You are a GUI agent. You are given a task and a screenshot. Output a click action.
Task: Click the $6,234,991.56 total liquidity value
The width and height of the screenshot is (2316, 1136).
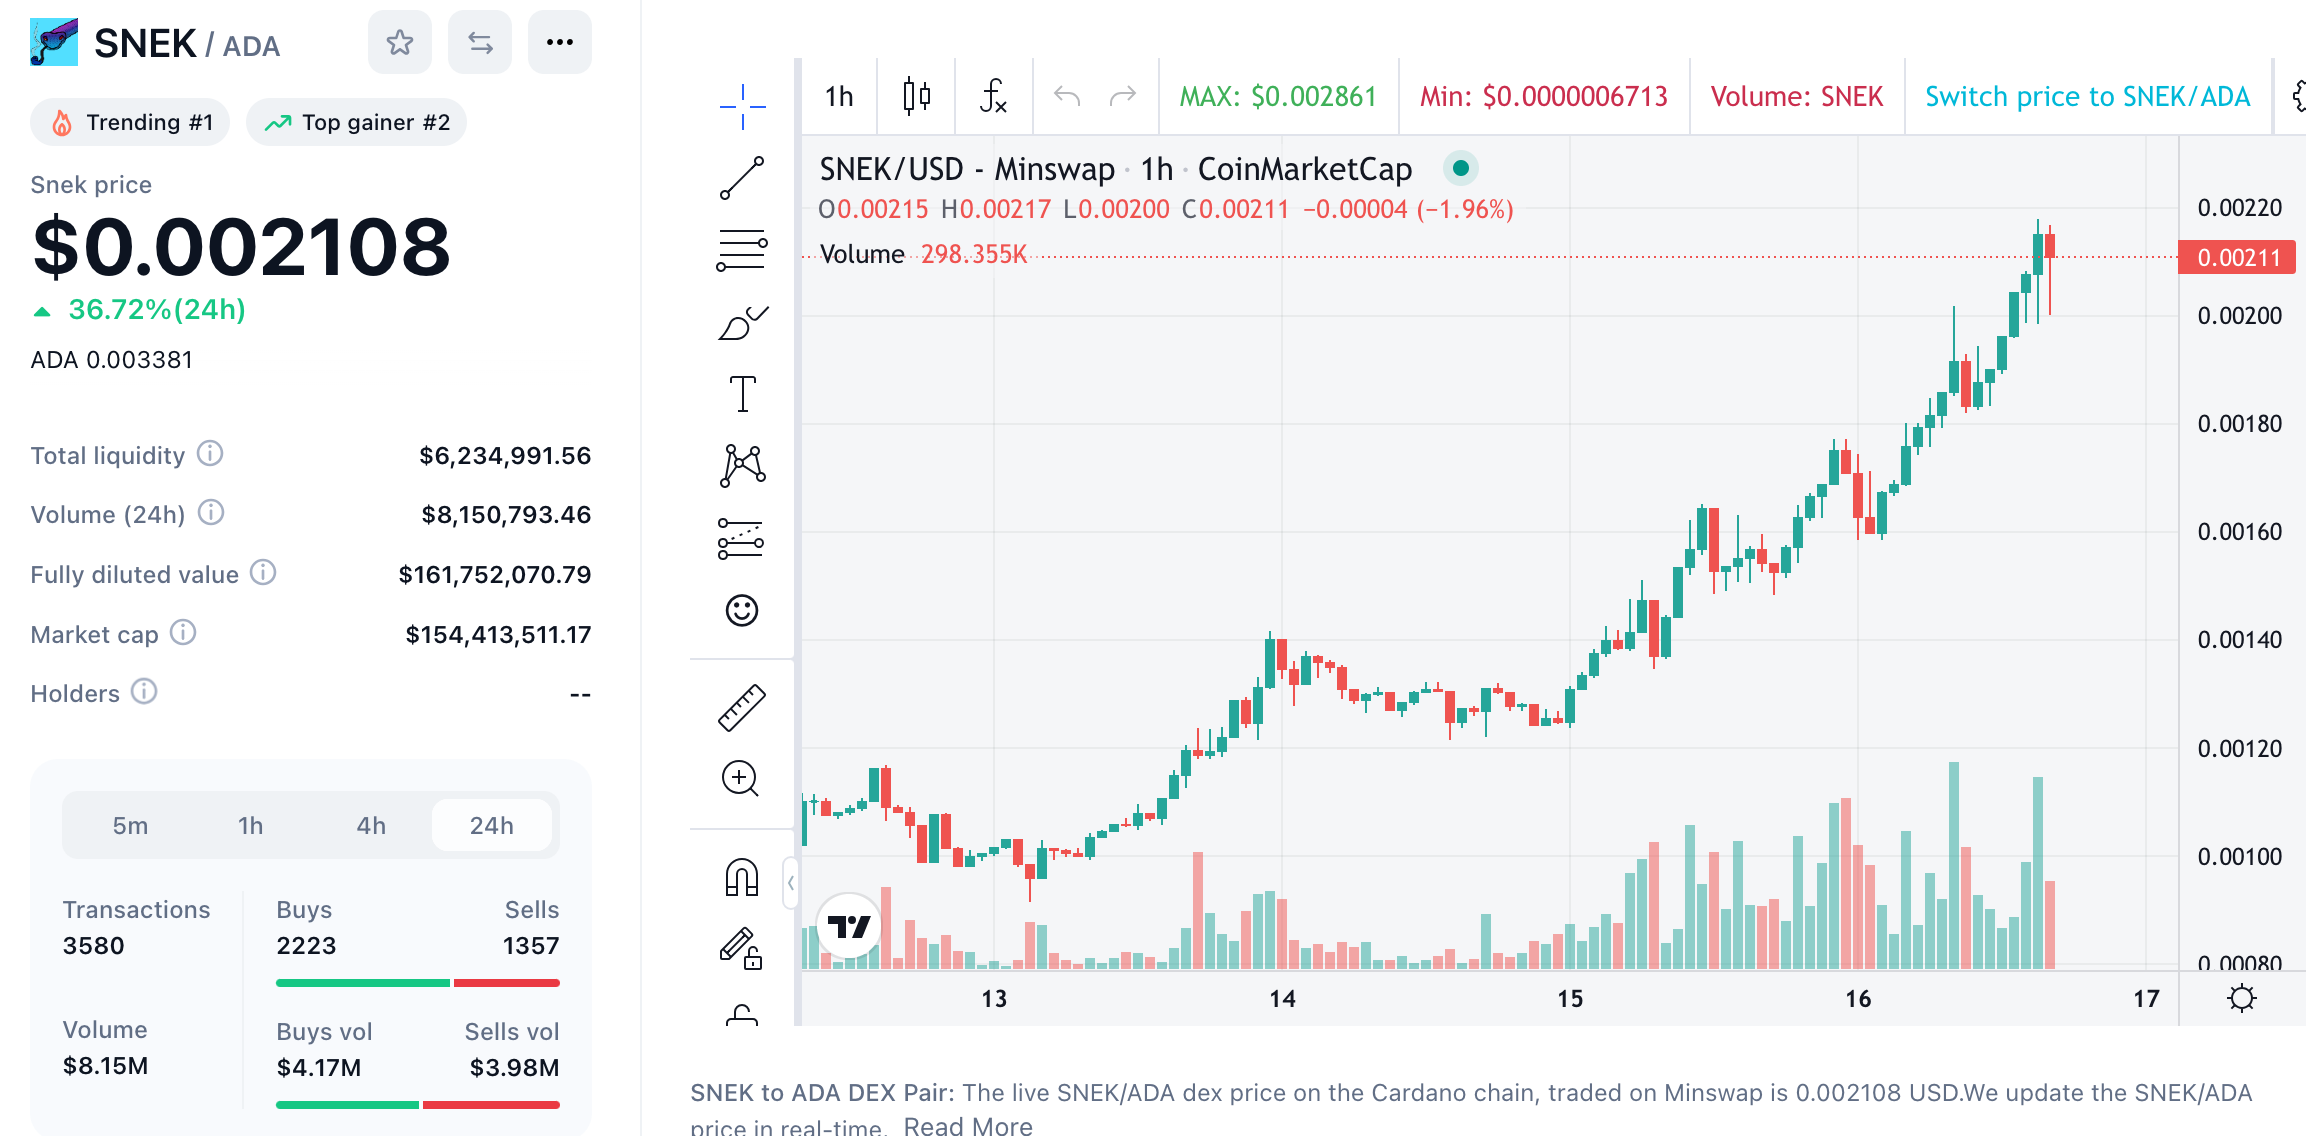[505, 455]
